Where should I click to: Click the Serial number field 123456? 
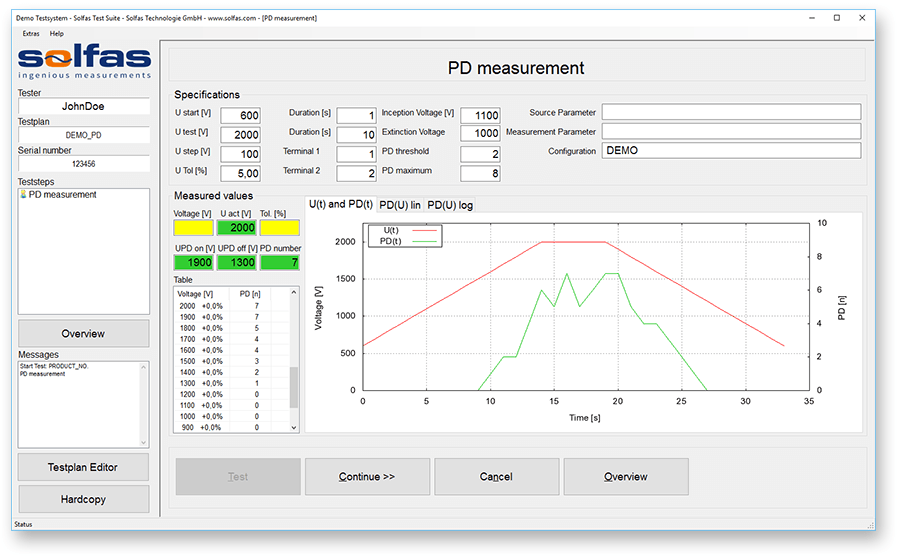point(84,164)
